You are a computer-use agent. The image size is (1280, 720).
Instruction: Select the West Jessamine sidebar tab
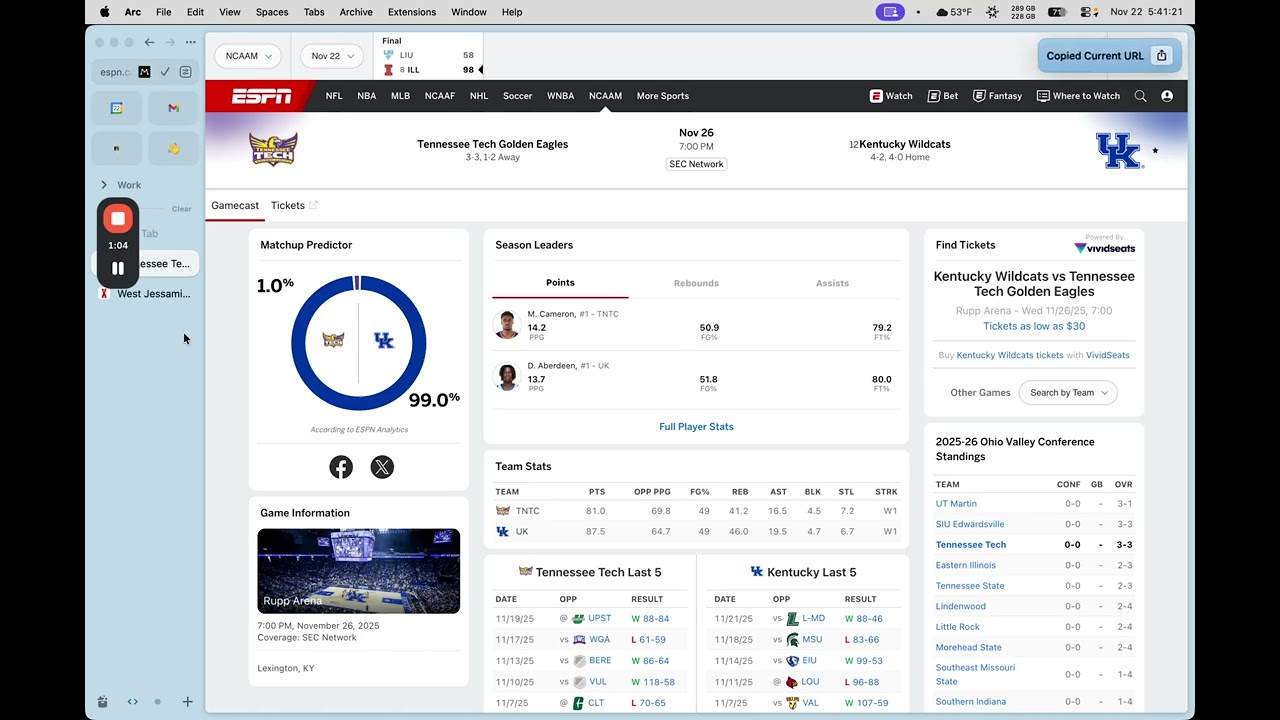(145, 294)
